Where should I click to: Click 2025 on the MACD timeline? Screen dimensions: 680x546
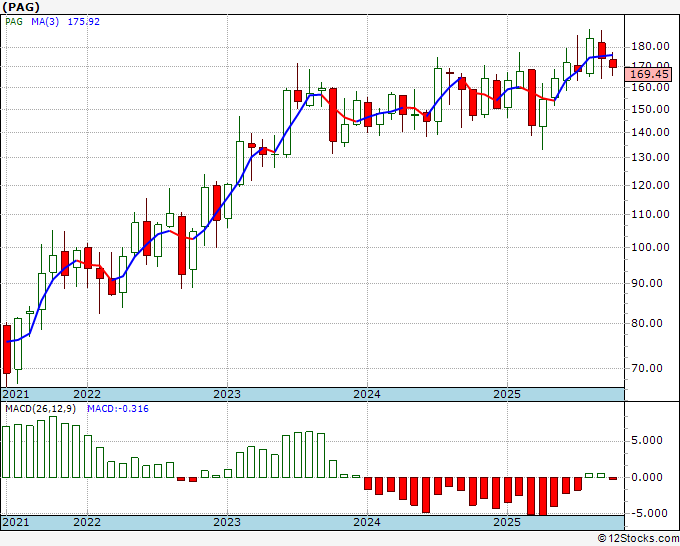click(x=507, y=522)
